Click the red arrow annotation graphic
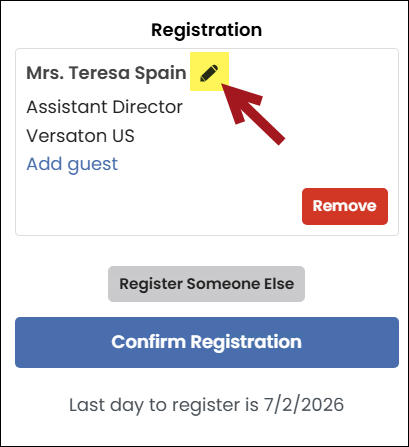This screenshot has height=447, width=409. (253, 114)
